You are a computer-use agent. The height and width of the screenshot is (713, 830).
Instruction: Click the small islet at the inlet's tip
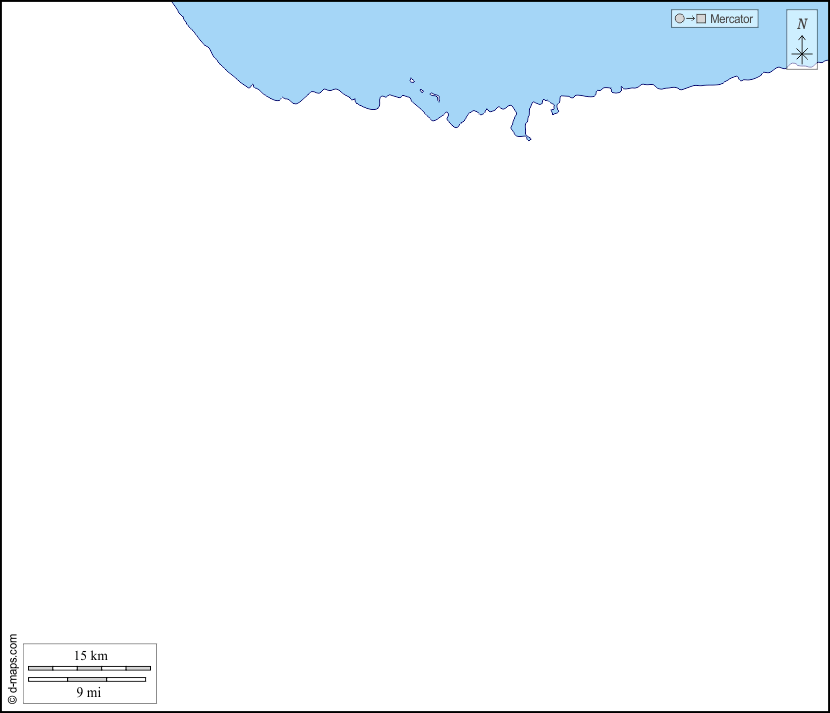tap(528, 139)
